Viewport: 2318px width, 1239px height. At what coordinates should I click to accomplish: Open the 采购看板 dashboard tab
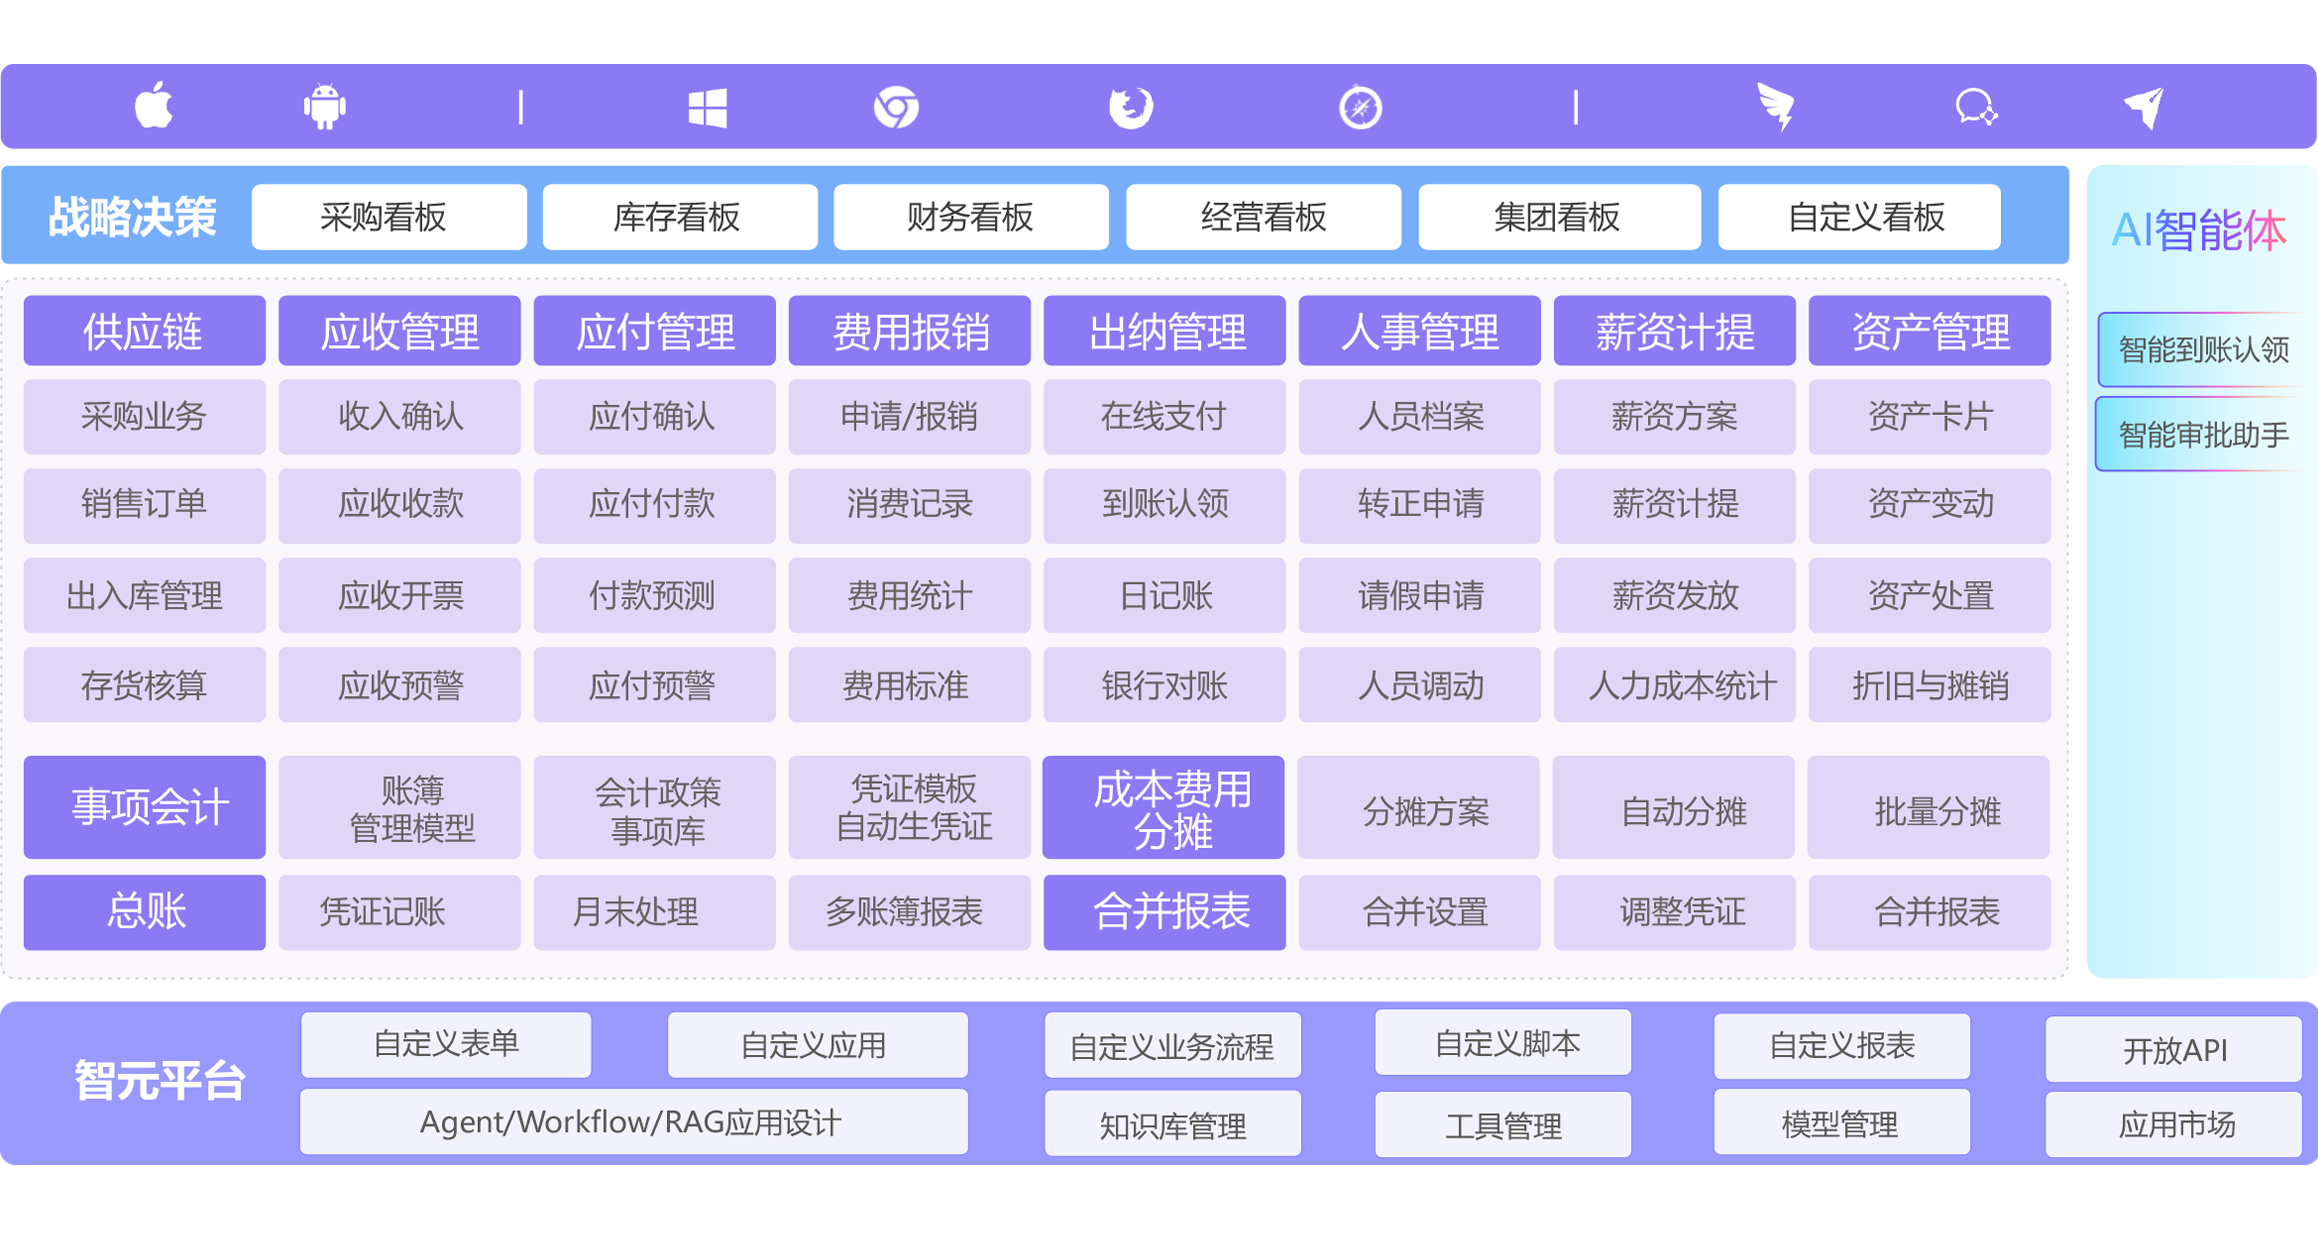coord(388,217)
